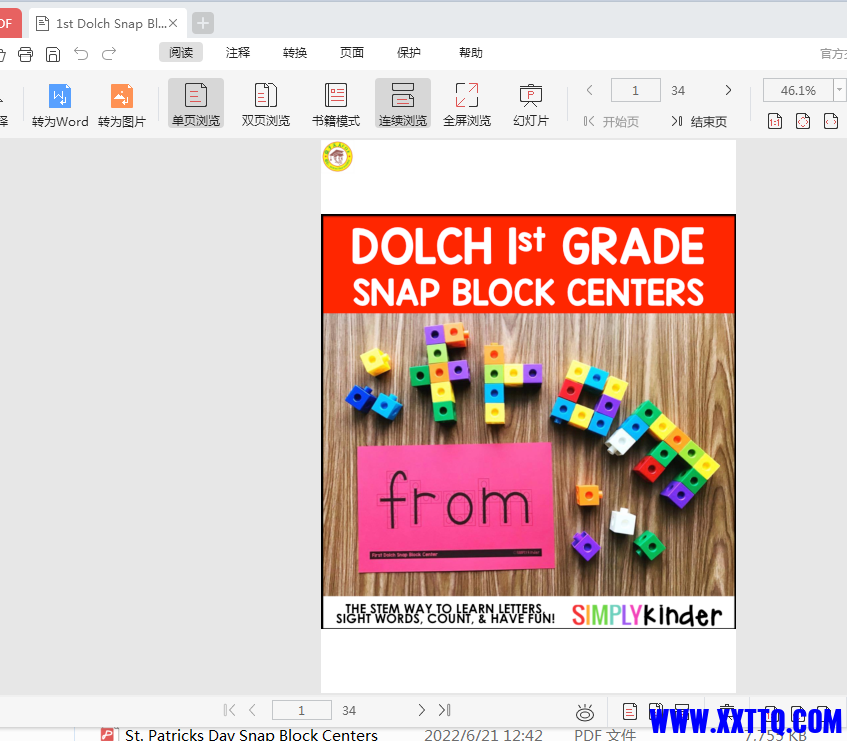The width and height of the screenshot is (847, 741).
Task: Go to next page in bottom status bar
Action: tap(421, 710)
